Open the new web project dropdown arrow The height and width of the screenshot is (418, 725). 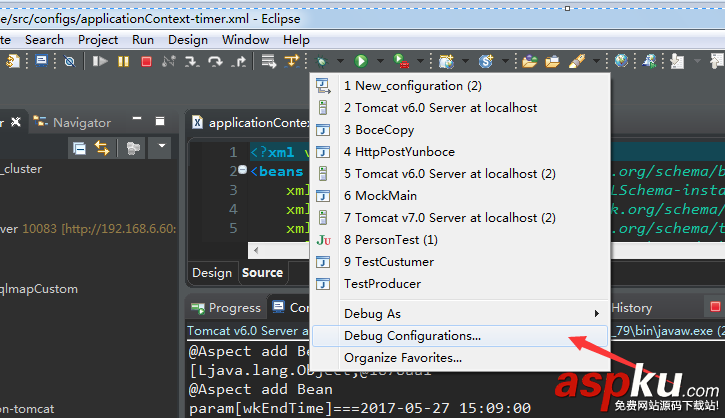click(x=465, y=61)
